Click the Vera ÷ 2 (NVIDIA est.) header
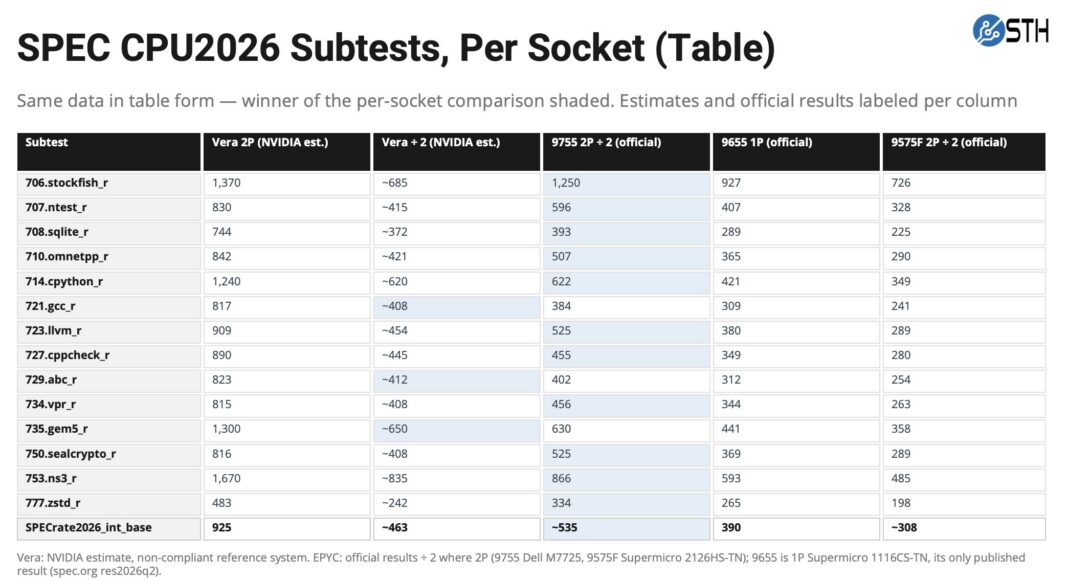 click(456, 151)
